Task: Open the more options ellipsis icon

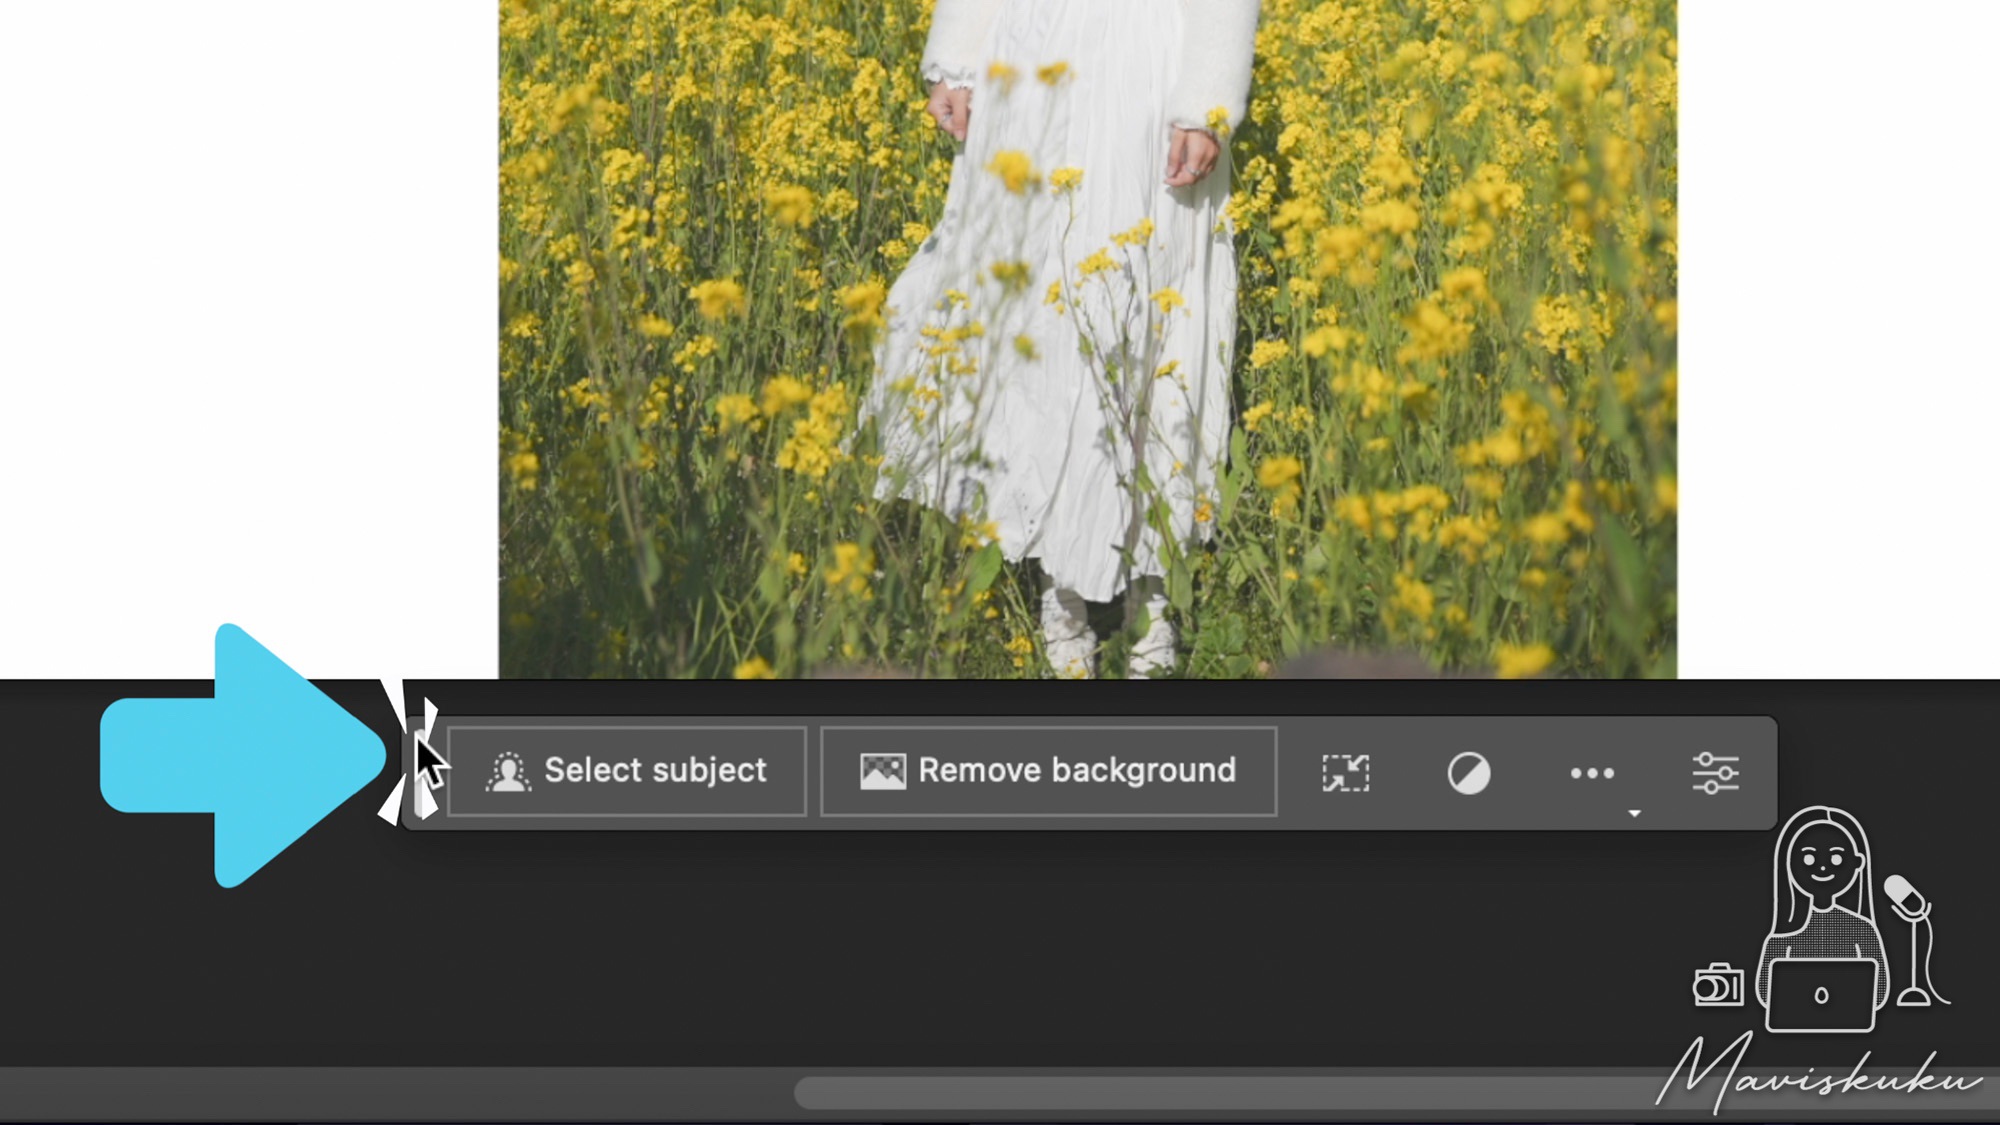Action: pos(1591,771)
